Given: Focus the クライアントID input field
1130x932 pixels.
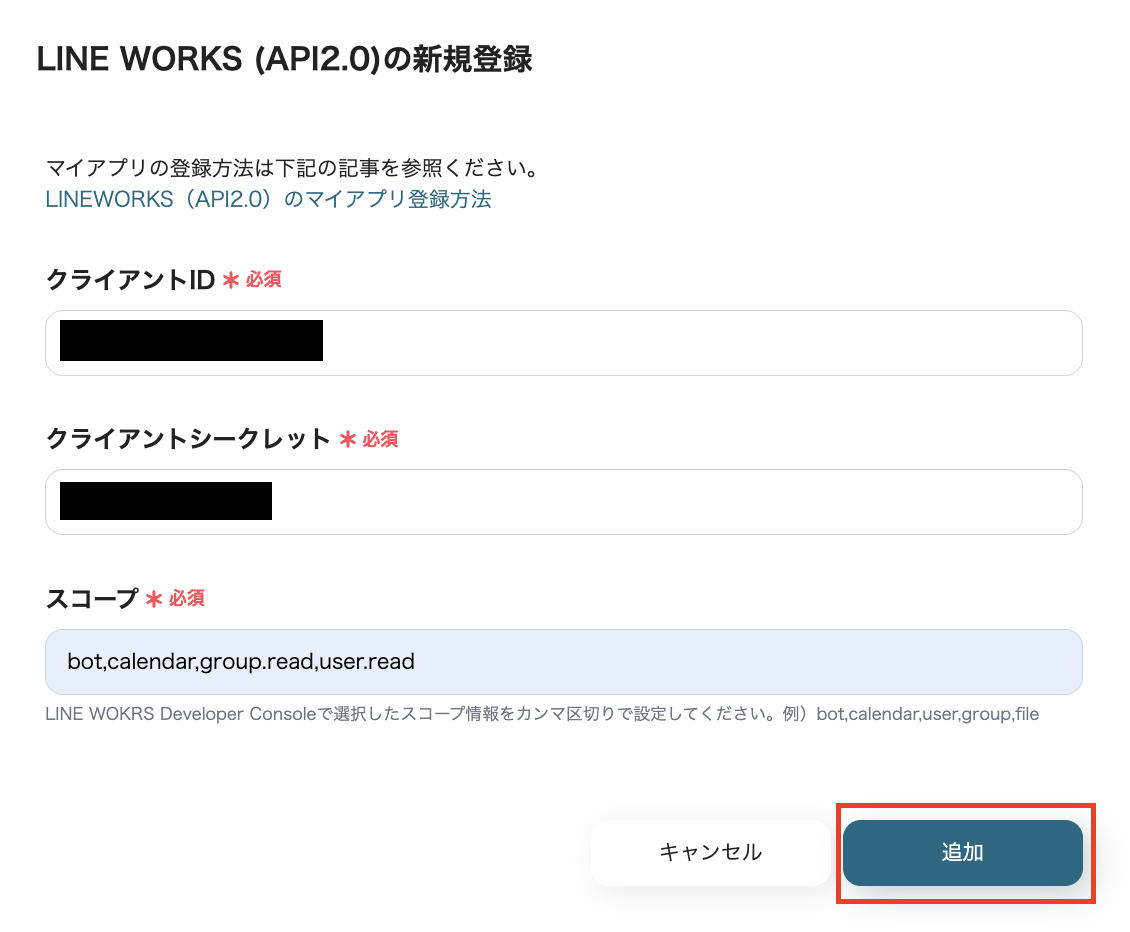Looking at the screenshot, I should 564,343.
